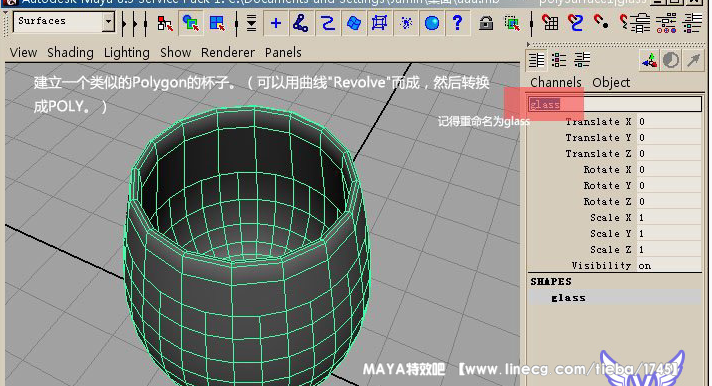Click the rendering sphere mask icon

click(x=432, y=23)
